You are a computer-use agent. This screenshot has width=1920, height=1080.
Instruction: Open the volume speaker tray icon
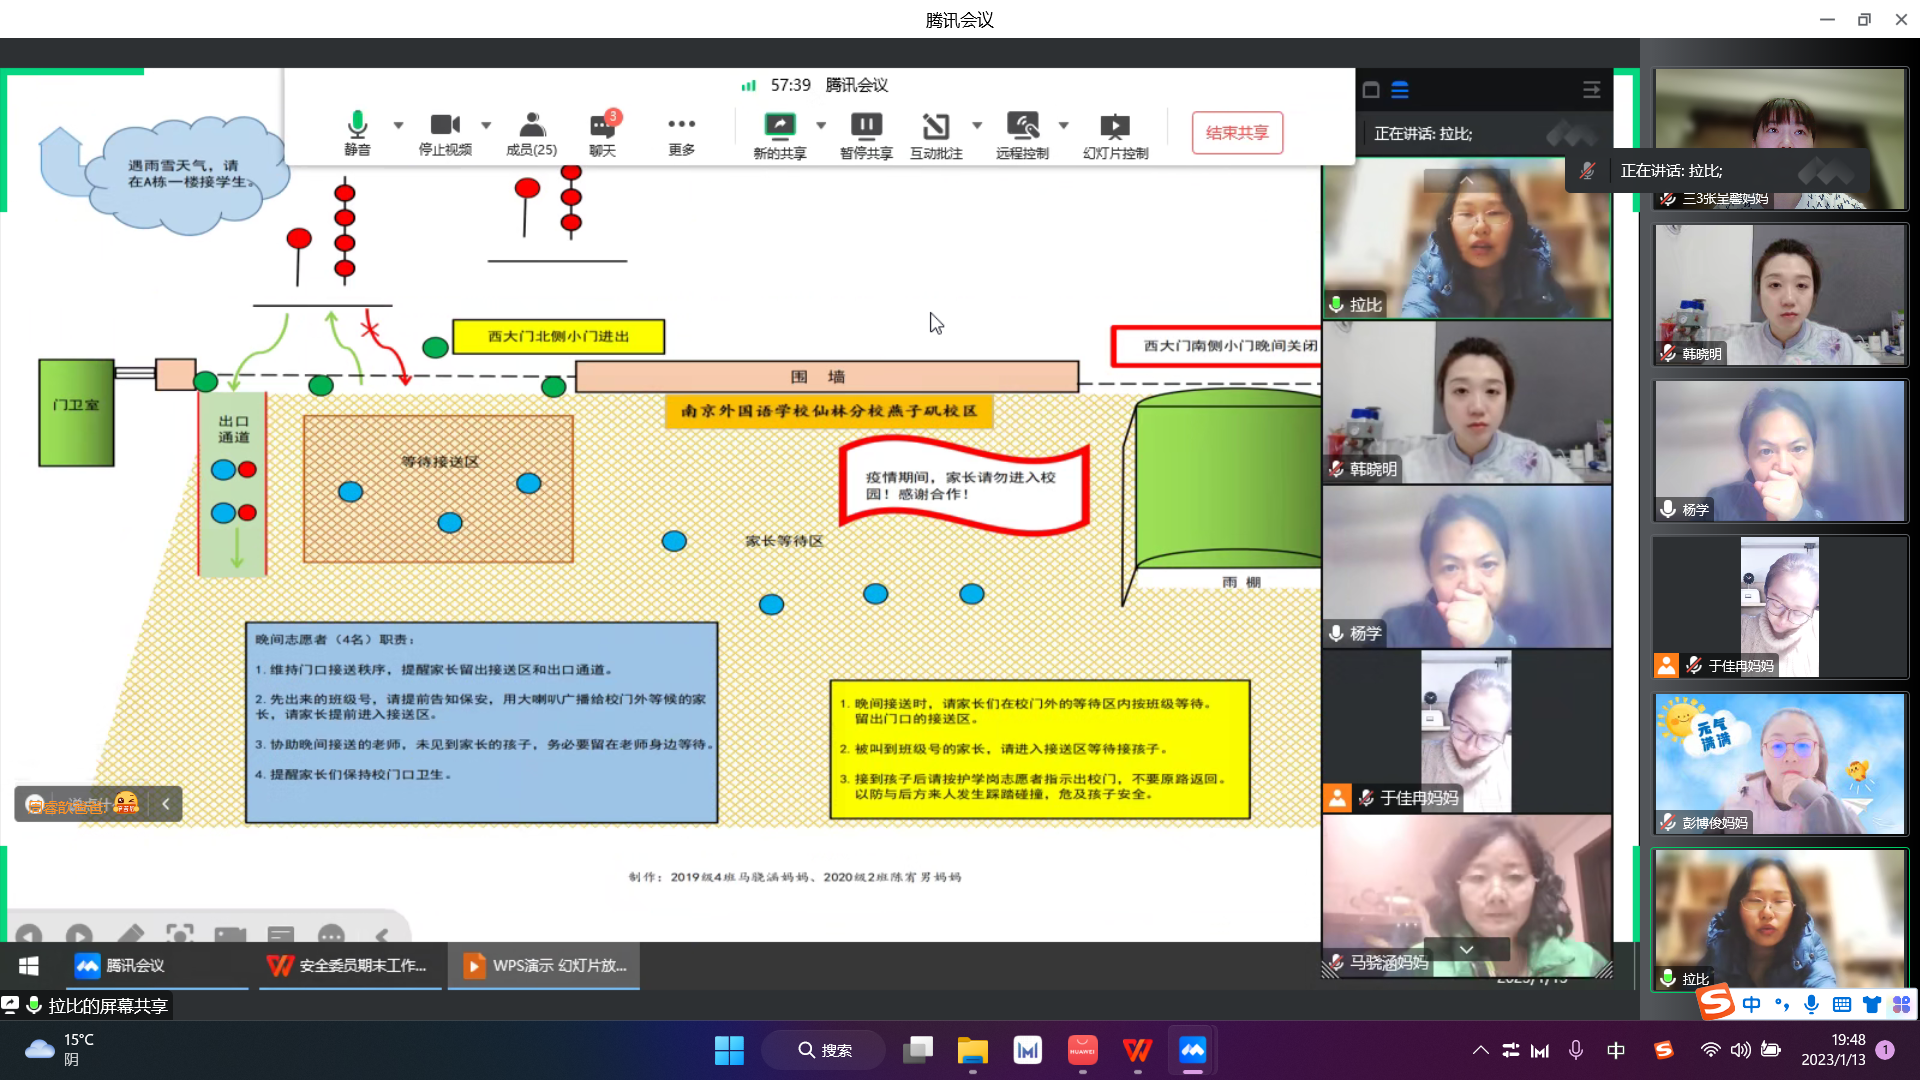click(1741, 1050)
